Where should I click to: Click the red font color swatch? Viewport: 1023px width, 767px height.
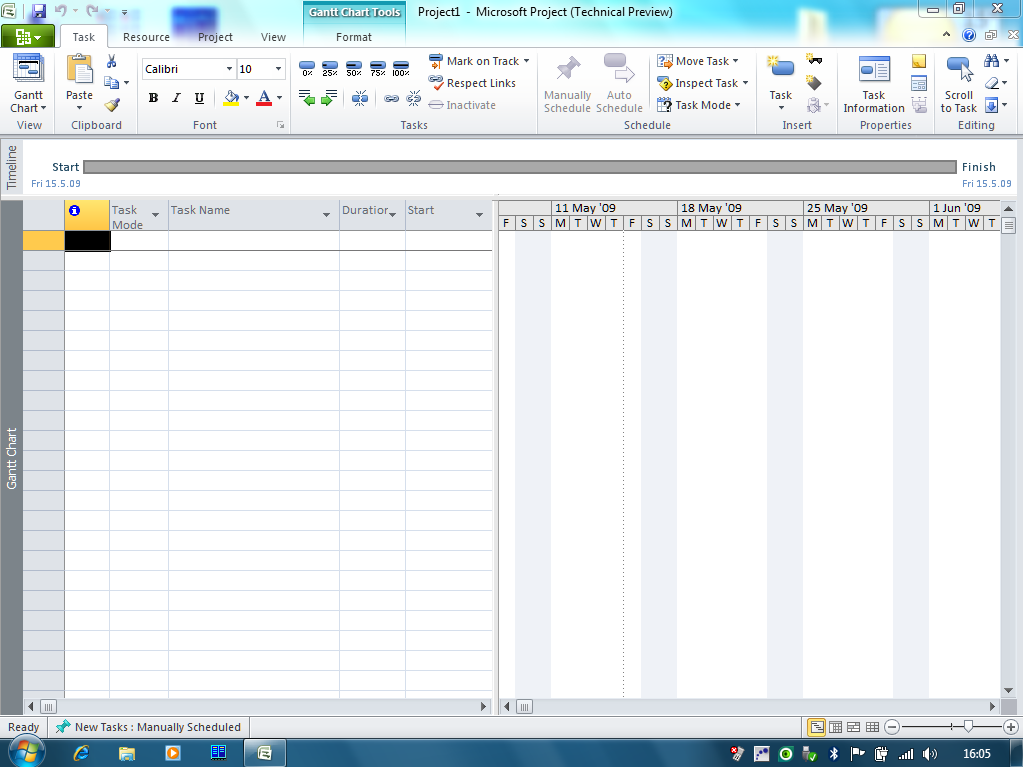[264, 98]
